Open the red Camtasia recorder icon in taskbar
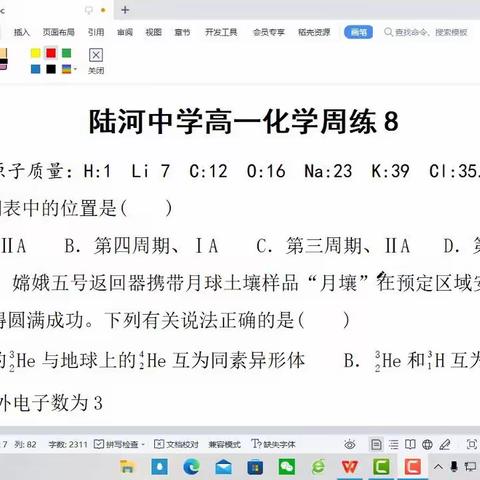Screen dimensions: 480x480 click(x=413, y=467)
